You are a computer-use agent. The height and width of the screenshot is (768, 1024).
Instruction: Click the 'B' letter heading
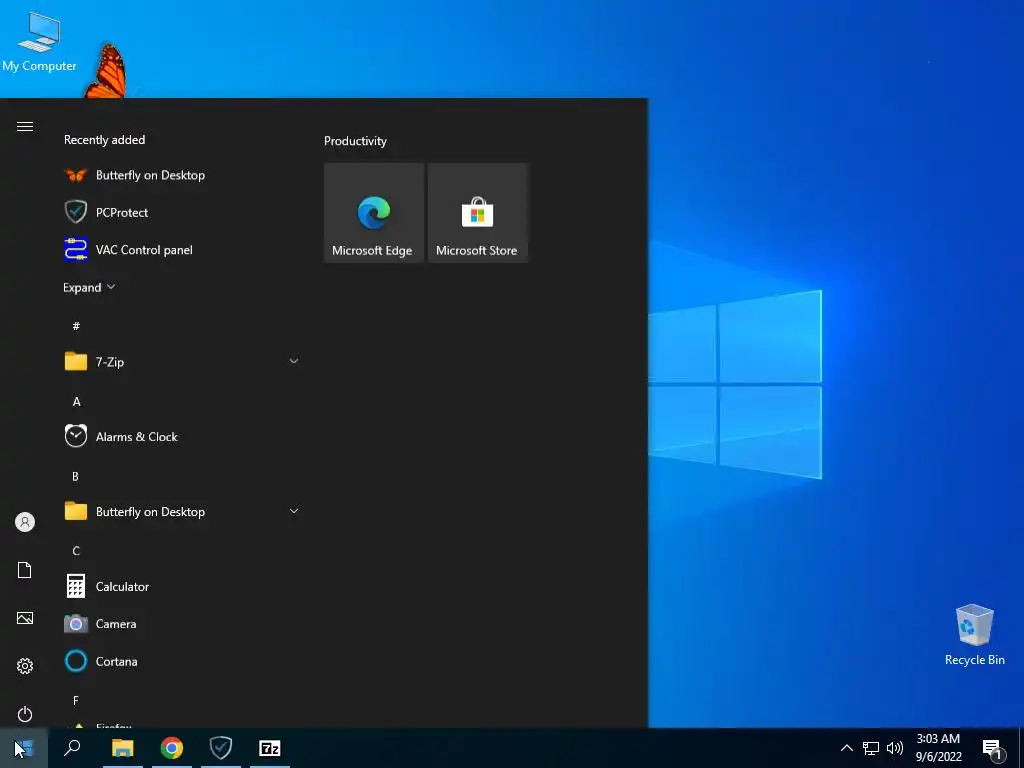tap(76, 477)
